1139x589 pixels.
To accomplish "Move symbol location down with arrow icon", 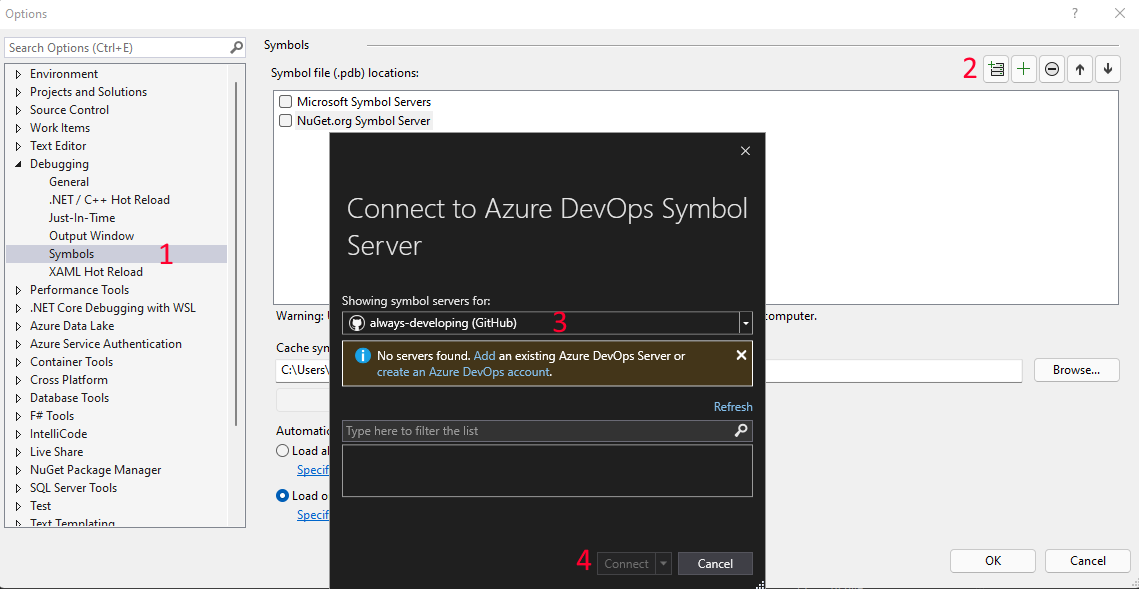I will tap(1108, 69).
